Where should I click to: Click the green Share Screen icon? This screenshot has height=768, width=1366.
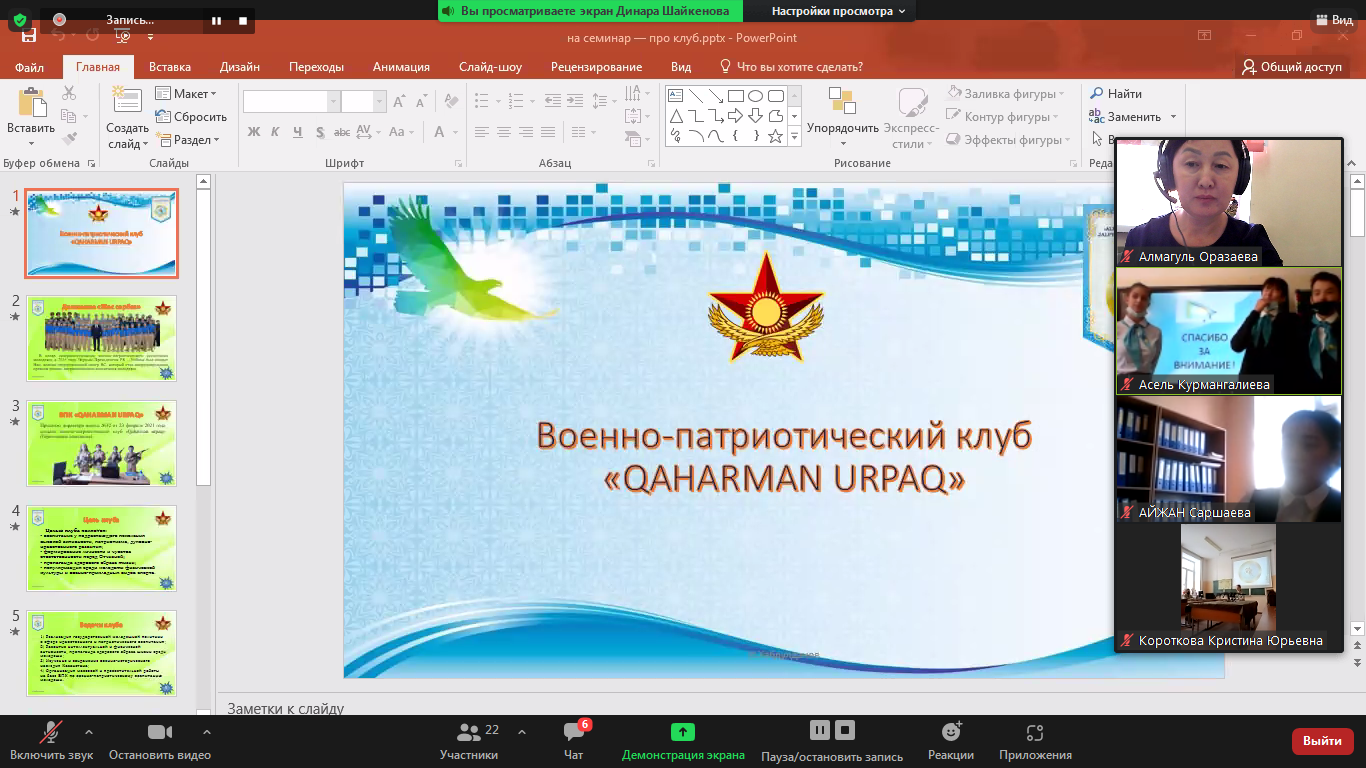point(683,733)
